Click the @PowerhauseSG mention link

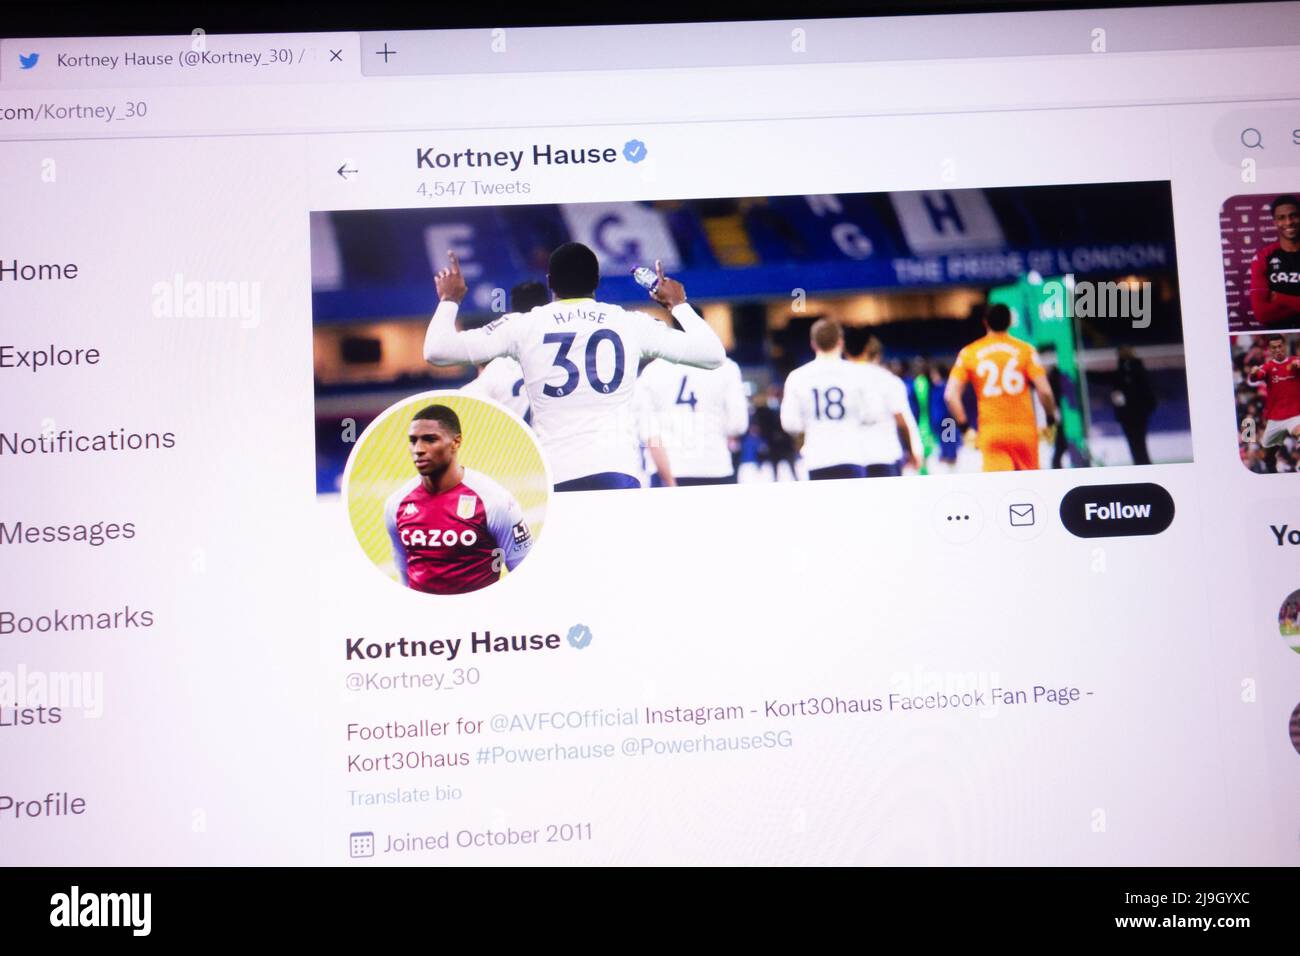tap(706, 744)
